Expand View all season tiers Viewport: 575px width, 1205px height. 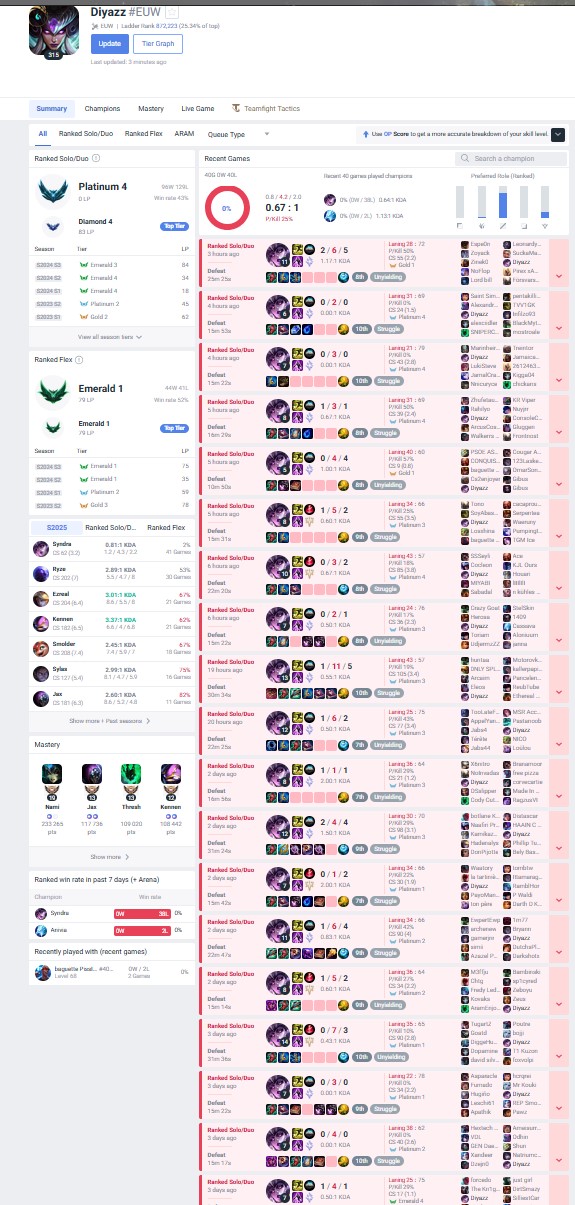pos(112,337)
